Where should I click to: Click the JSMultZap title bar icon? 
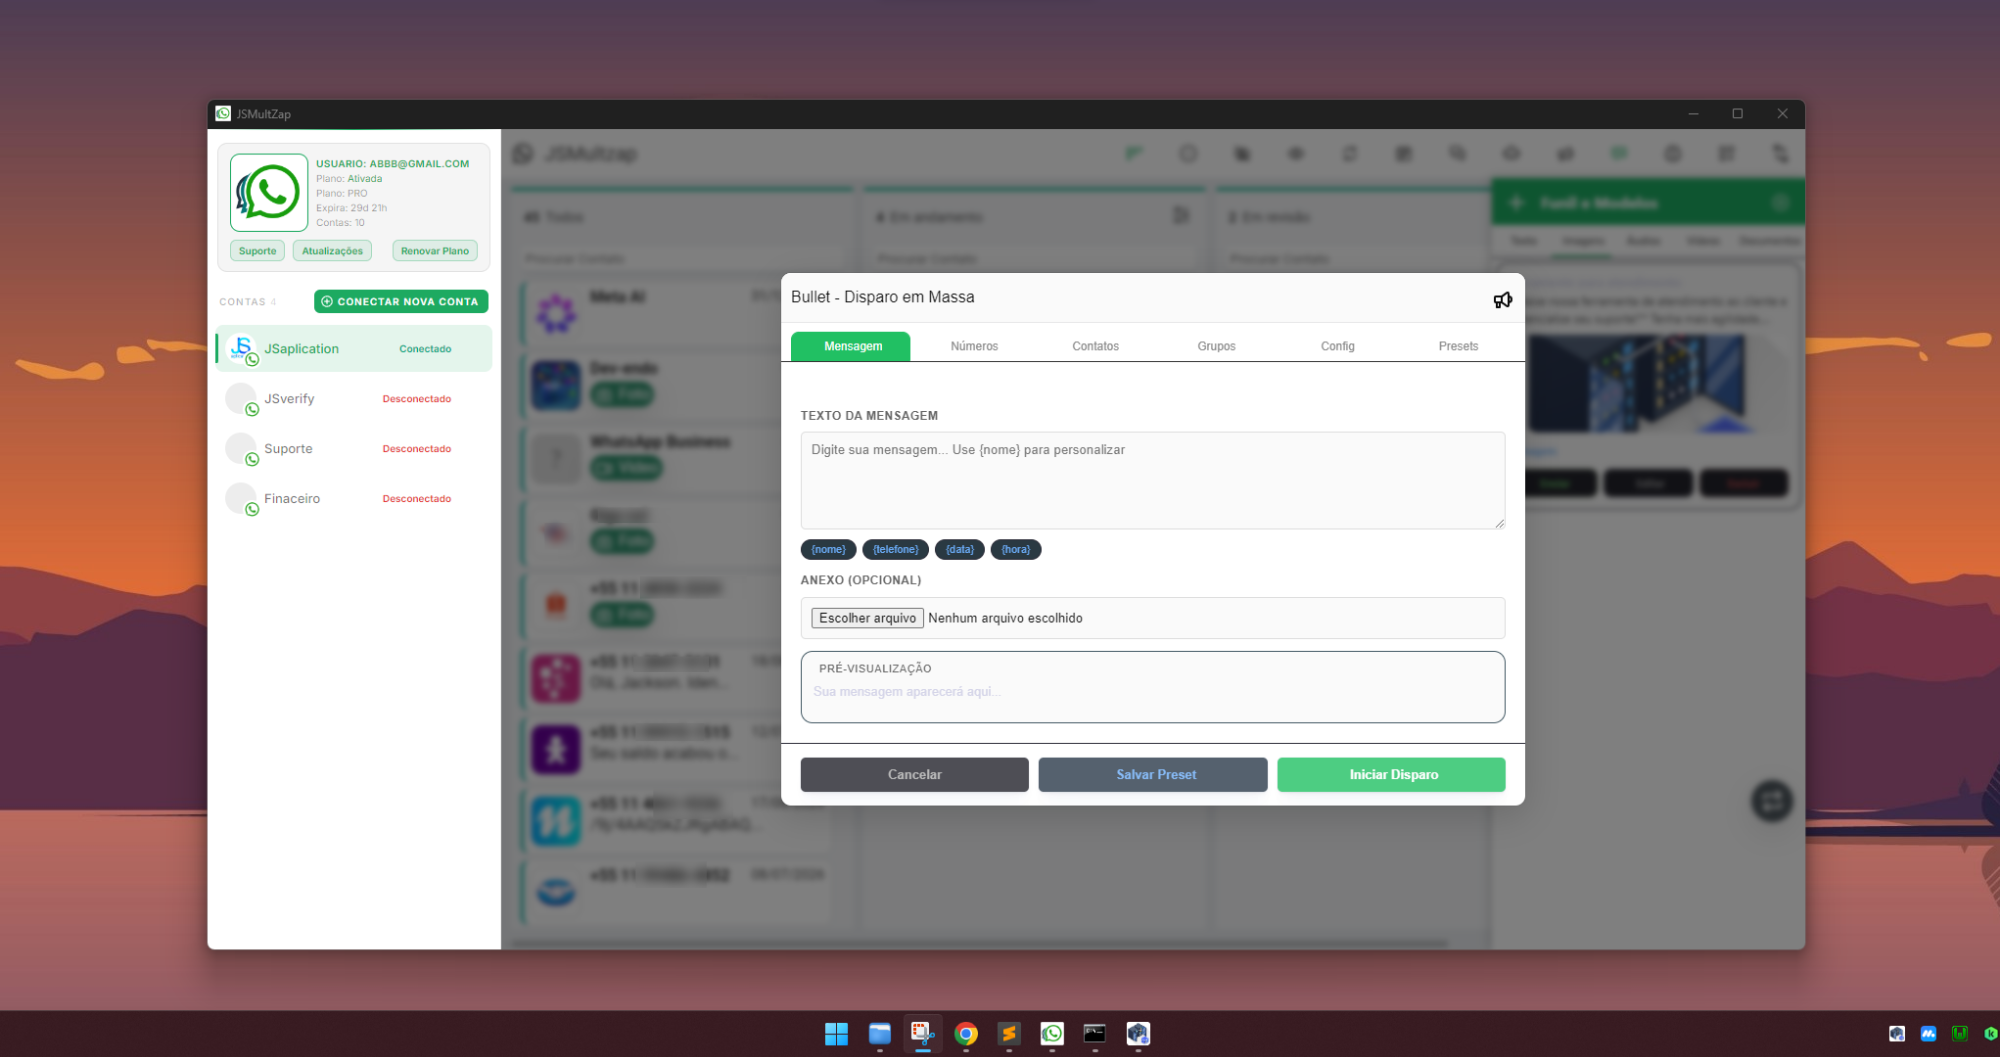point(223,114)
